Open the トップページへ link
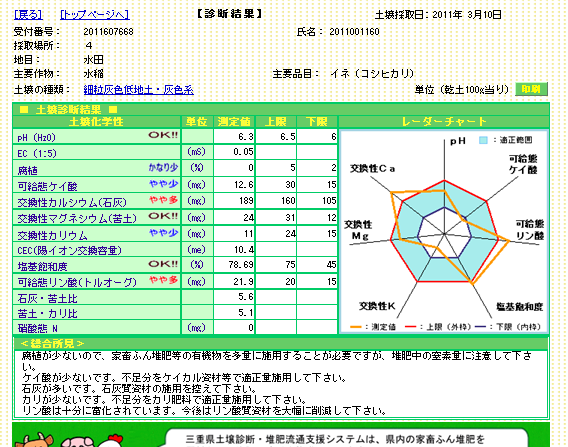The width and height of the screenshot is (568, 447). 95,14
